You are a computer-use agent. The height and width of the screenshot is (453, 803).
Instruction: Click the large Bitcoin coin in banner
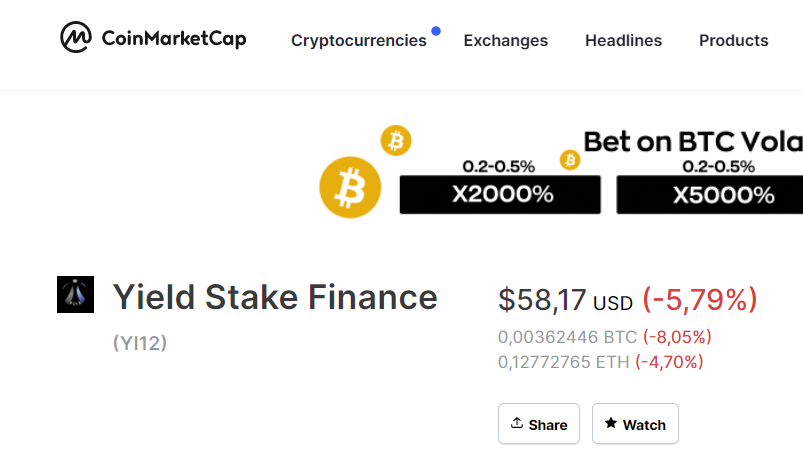pos(350,187)
